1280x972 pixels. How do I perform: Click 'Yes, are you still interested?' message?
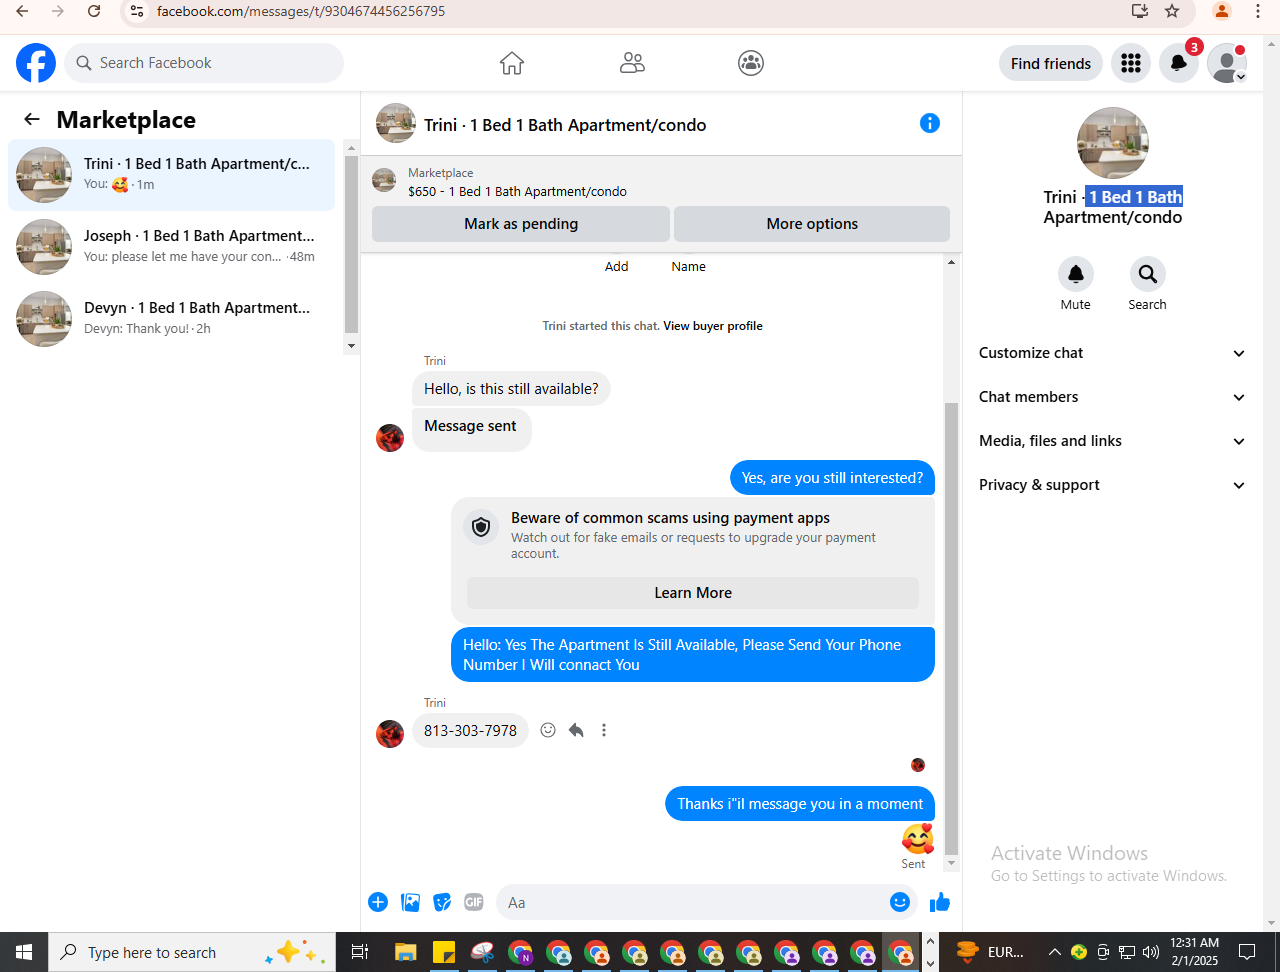tap(832, 478)
